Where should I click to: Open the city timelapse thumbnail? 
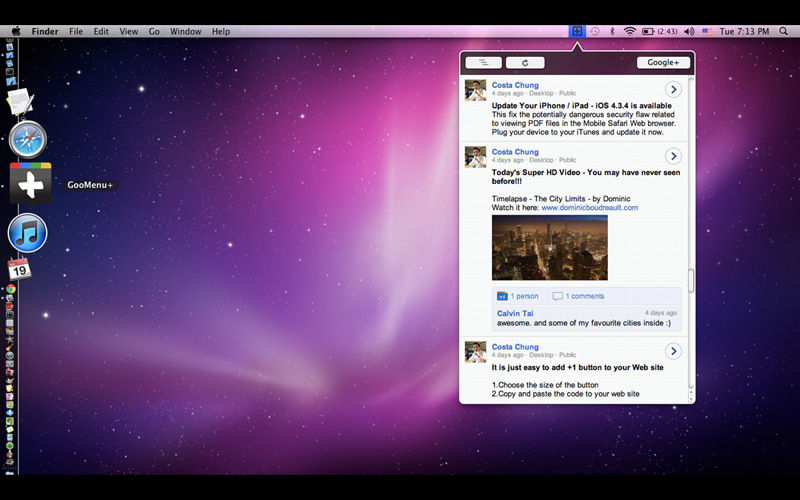549,247
